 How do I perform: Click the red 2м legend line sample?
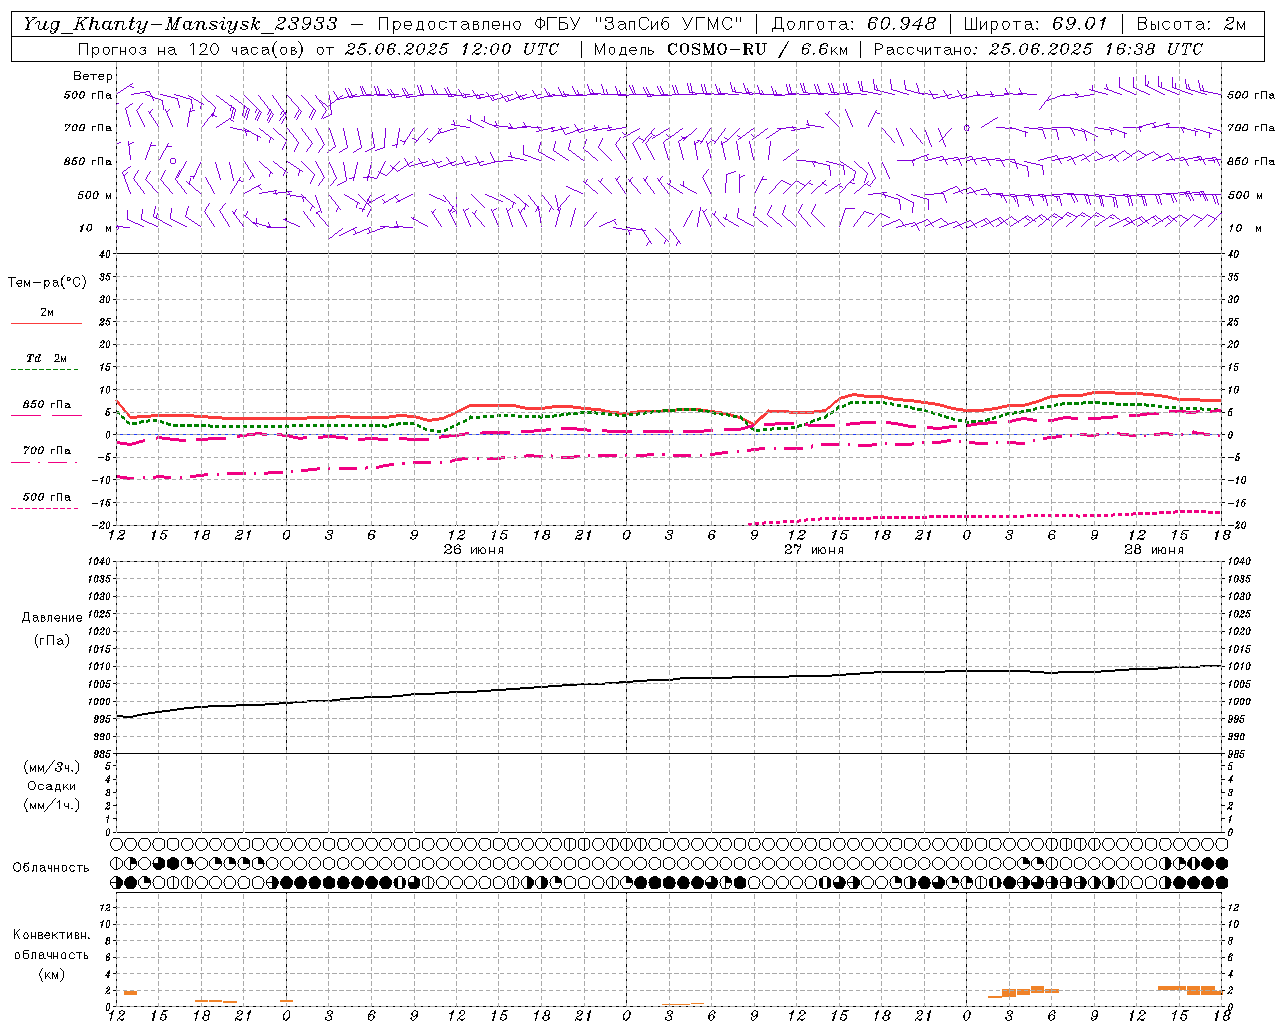pyautogui.click(x=46, y=324)
